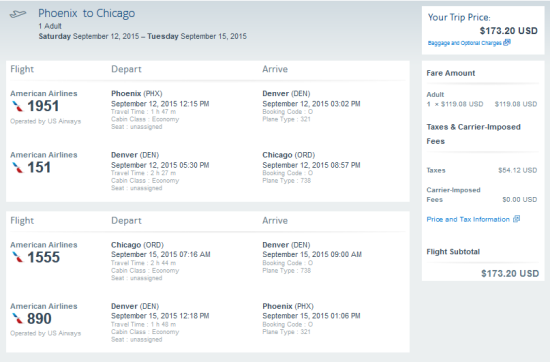Click the Phoenix (PHX) departure of flight 1951
Screen dimensions: 550x362
pyautogui.click(x=136, y=94)
